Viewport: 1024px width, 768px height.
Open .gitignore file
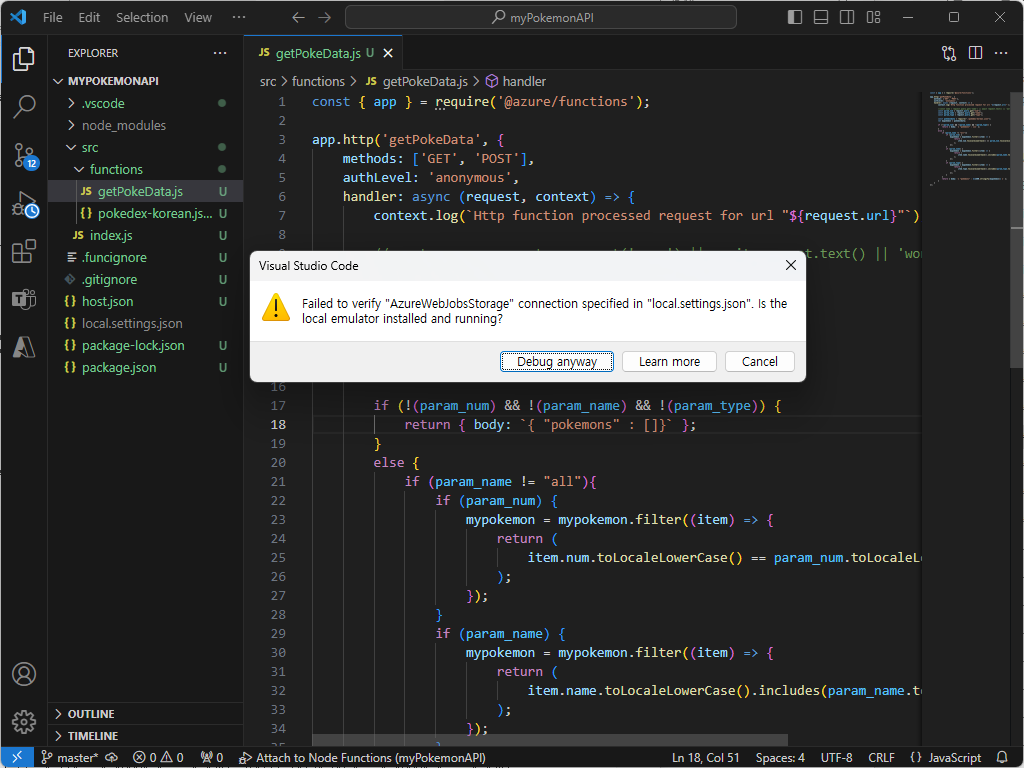[x=145, y=280]
